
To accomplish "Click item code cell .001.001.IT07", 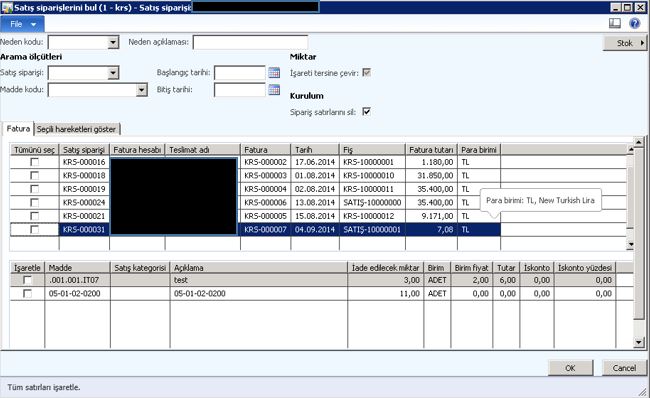I will tap(77, 280).
